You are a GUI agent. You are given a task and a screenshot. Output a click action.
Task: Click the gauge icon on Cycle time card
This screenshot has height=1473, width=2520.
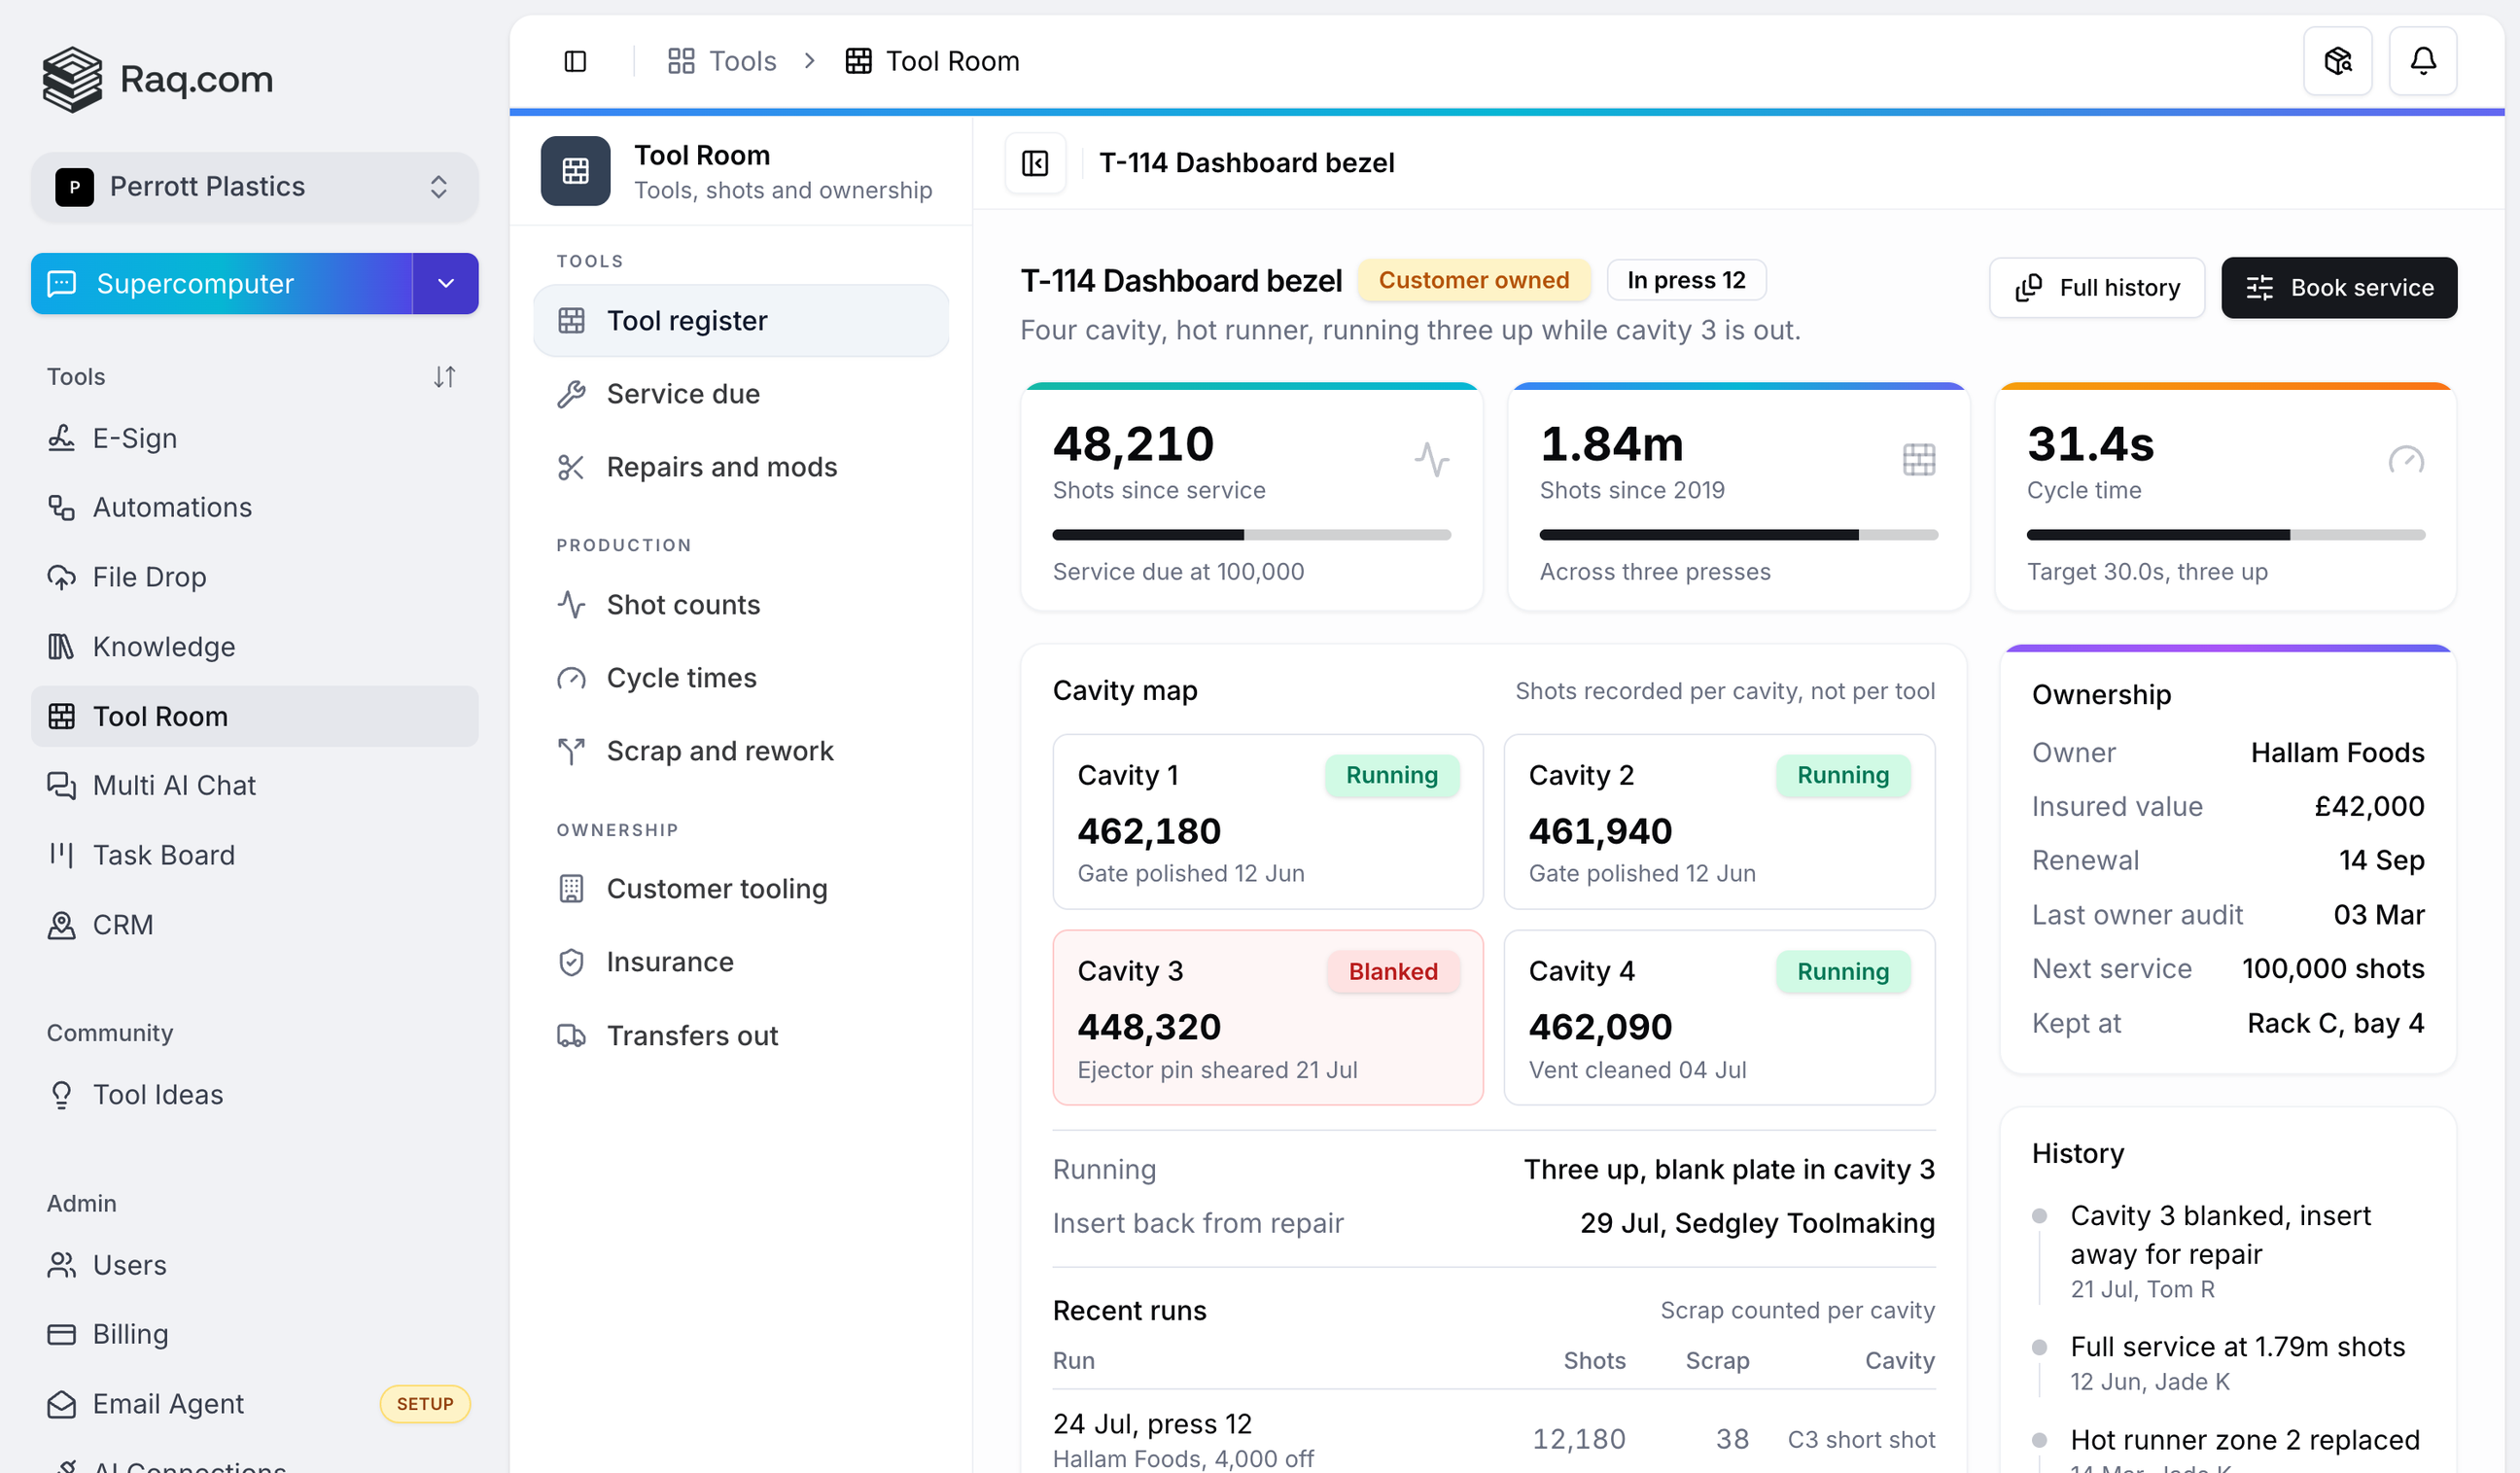pyautogui.click(x=2405, y=460)
